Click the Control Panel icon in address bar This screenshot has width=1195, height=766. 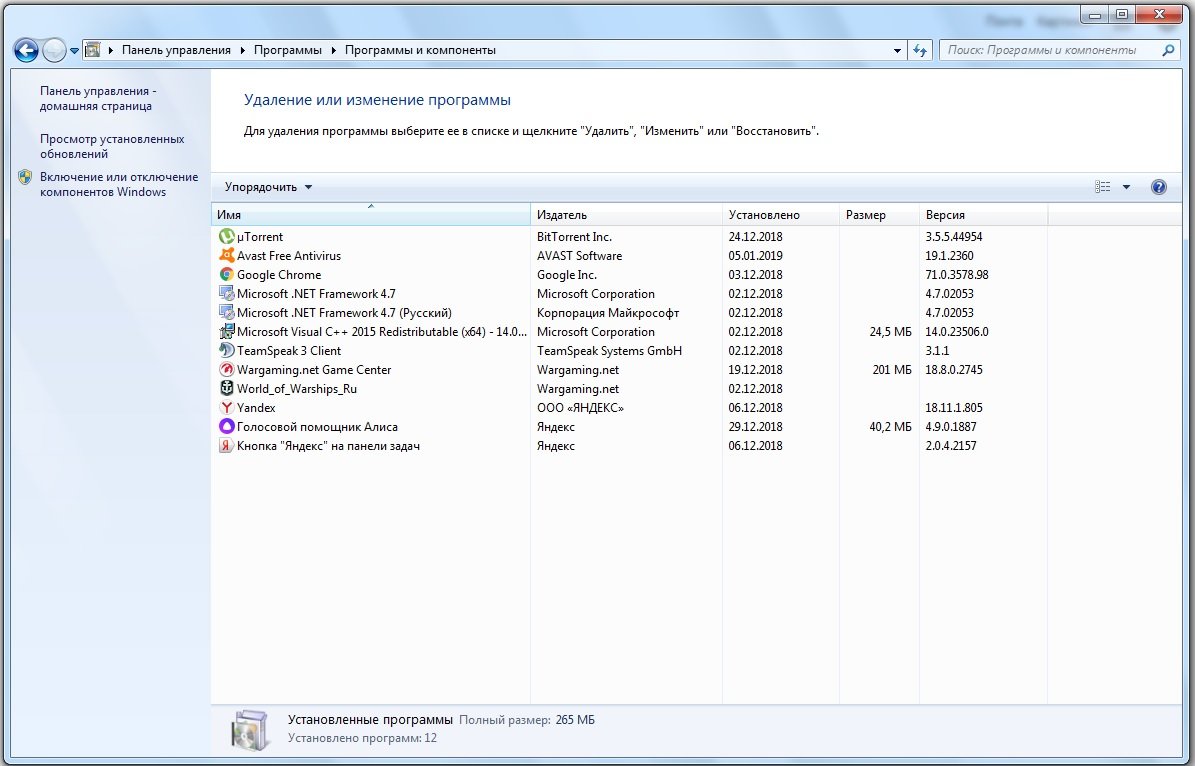[92, 50]
